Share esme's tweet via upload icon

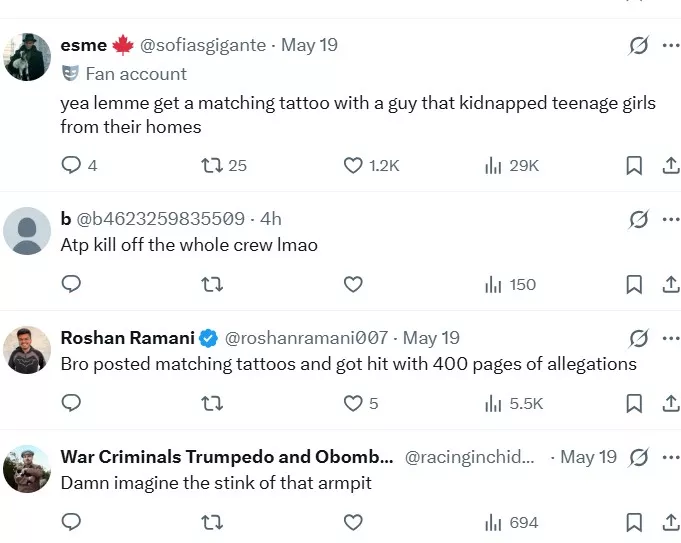[671, 166]
